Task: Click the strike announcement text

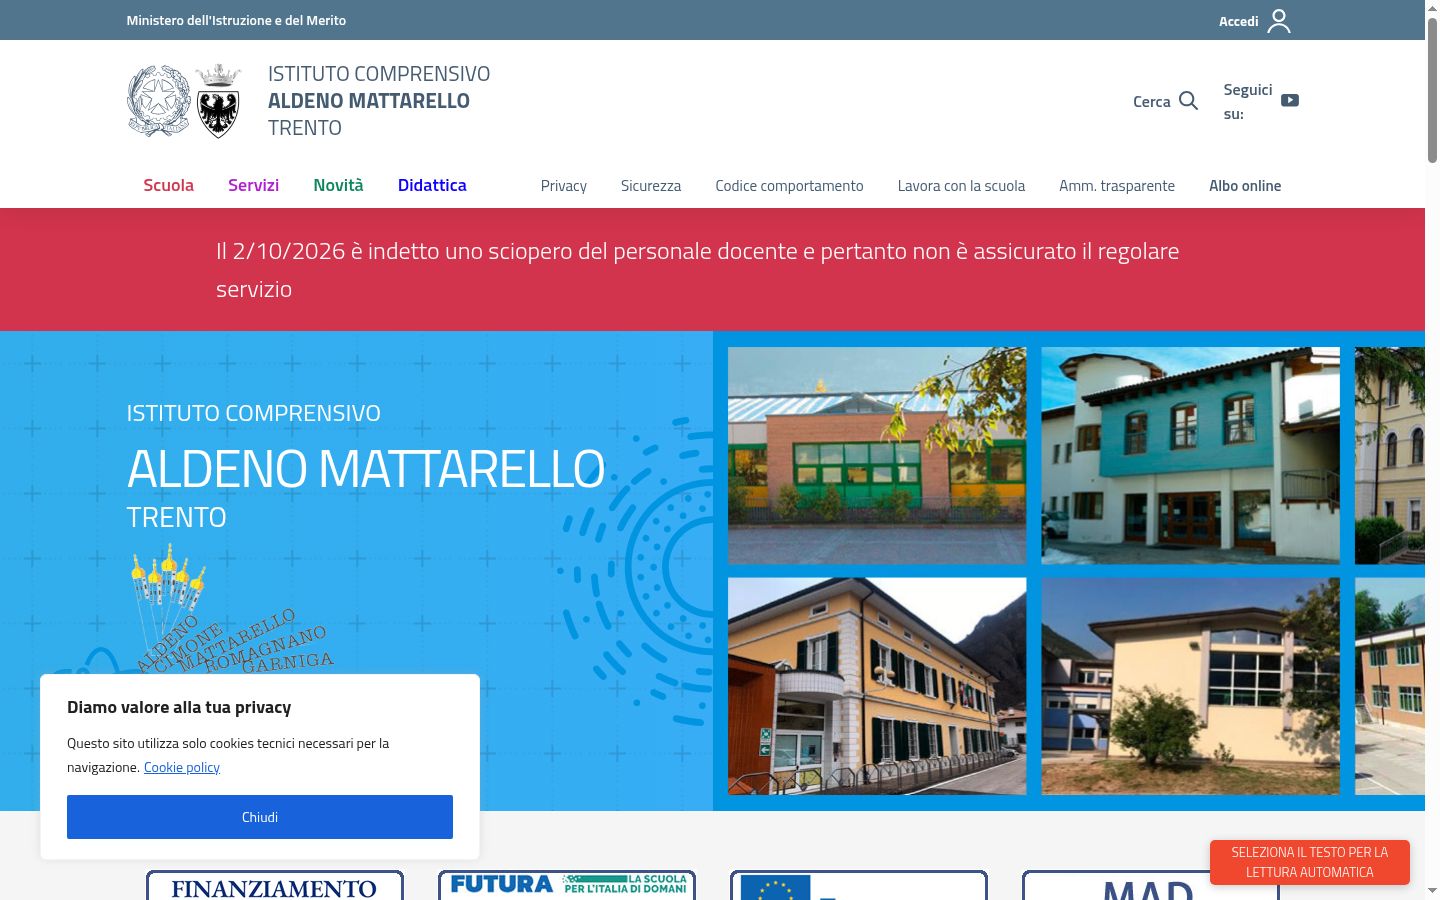Action: (697, 270)
